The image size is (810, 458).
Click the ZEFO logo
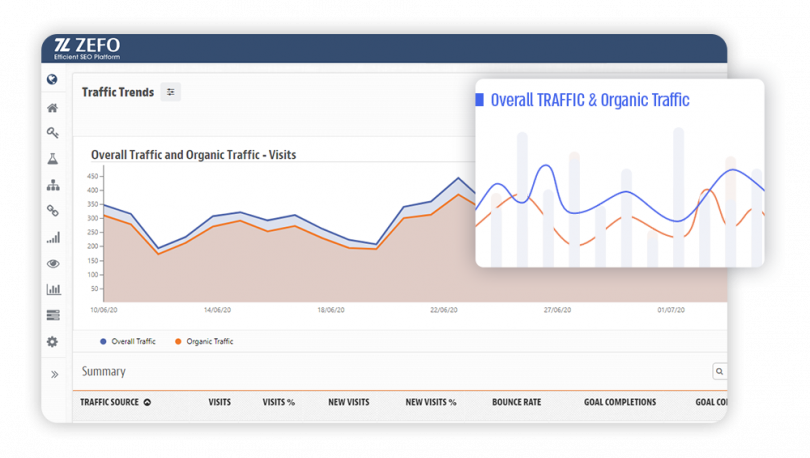point(87,49)
